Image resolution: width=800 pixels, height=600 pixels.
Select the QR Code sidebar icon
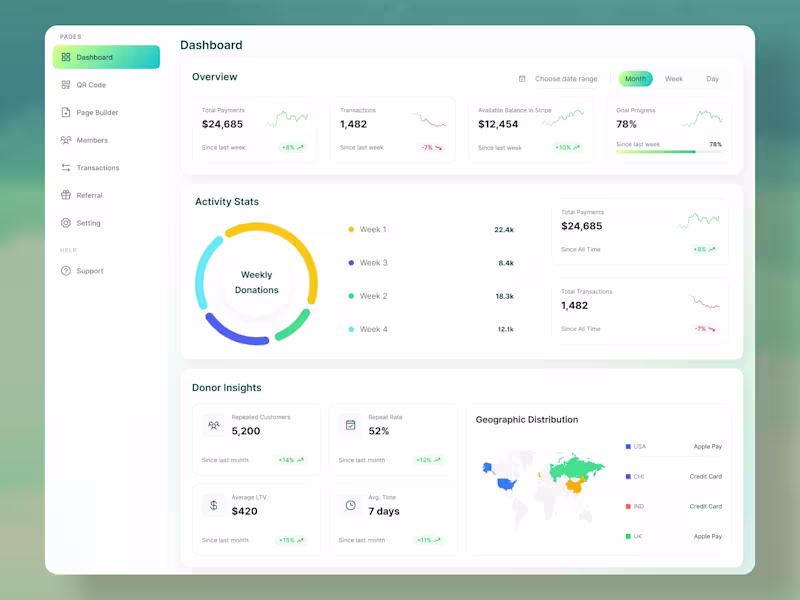(x=64, y=85)
